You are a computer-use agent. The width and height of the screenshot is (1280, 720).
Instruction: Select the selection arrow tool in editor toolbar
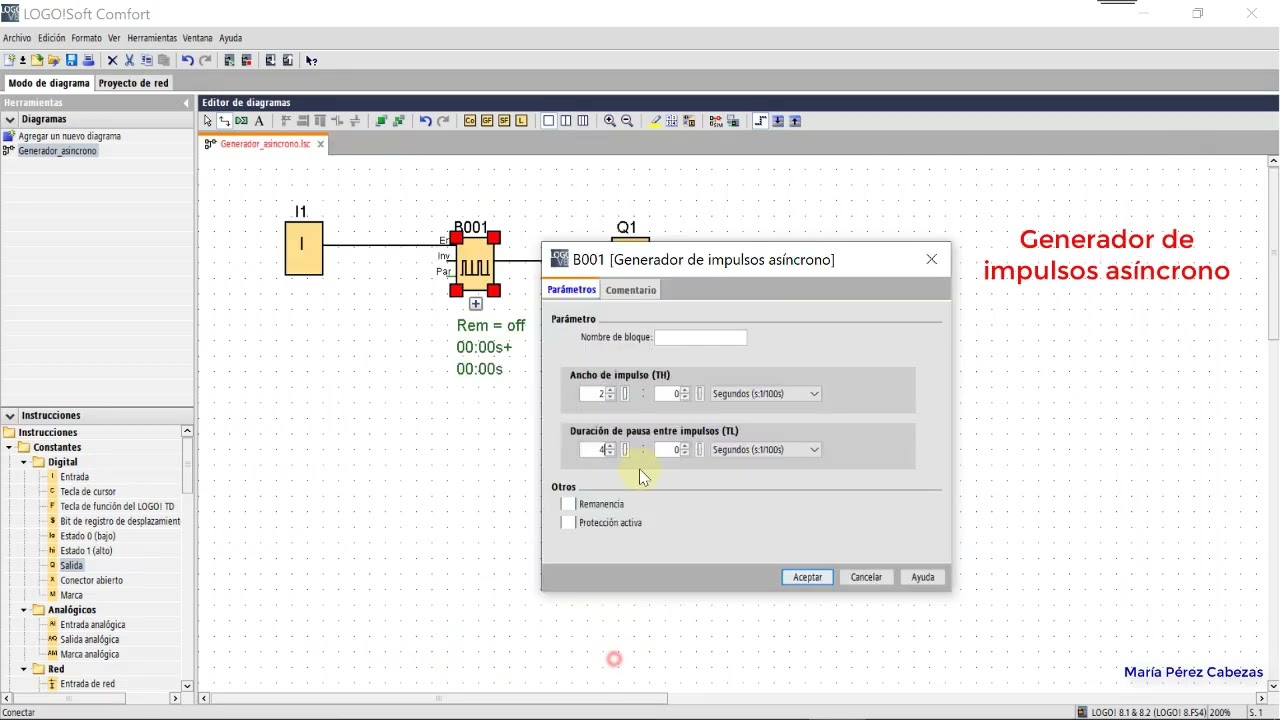[x=207, y=121]
